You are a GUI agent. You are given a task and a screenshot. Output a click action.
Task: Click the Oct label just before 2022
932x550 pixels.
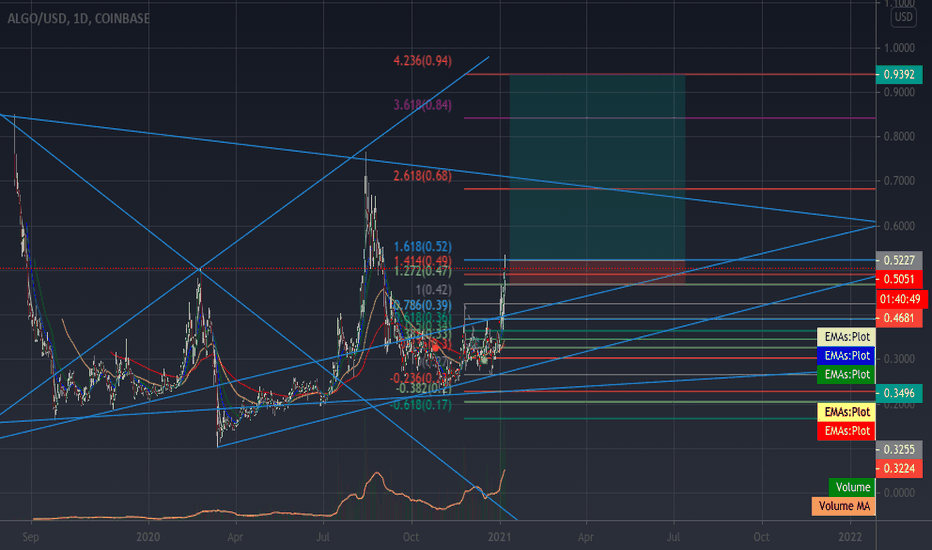pyautogui.click(x=761, y=537)
